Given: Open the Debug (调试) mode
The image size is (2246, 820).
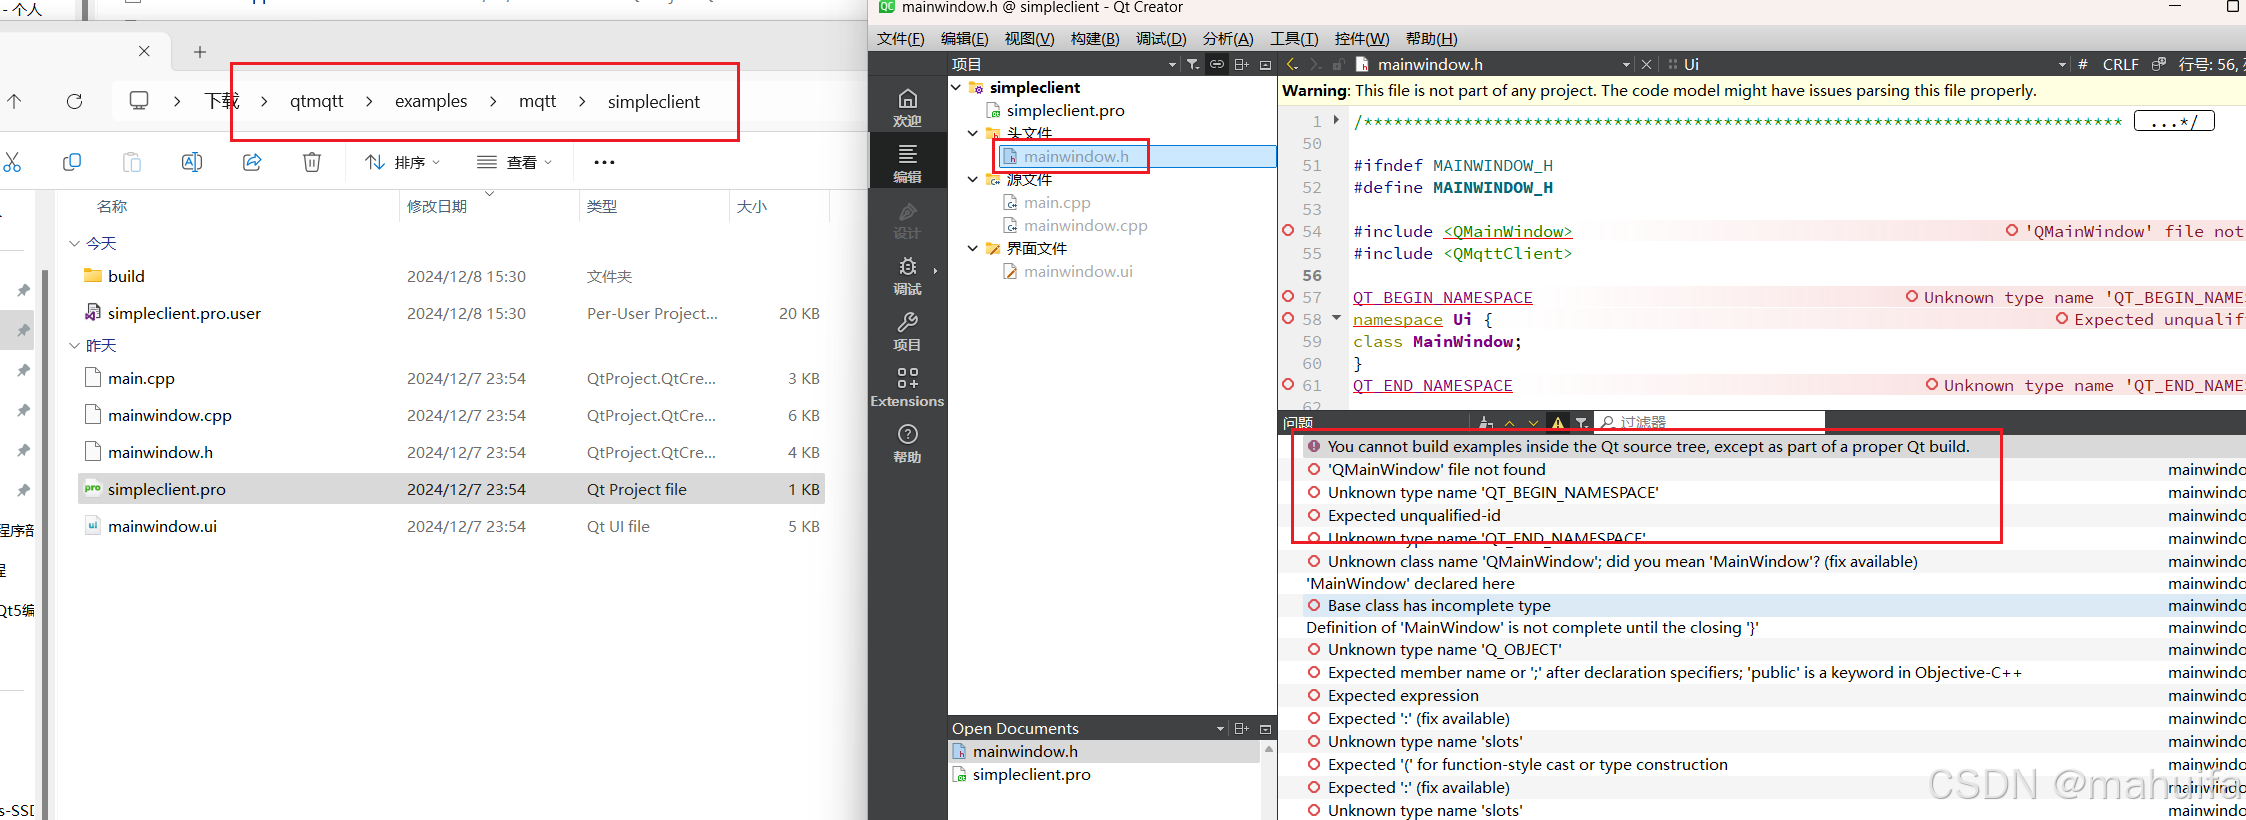Looking at the screenshot, I should coord(907,275).
